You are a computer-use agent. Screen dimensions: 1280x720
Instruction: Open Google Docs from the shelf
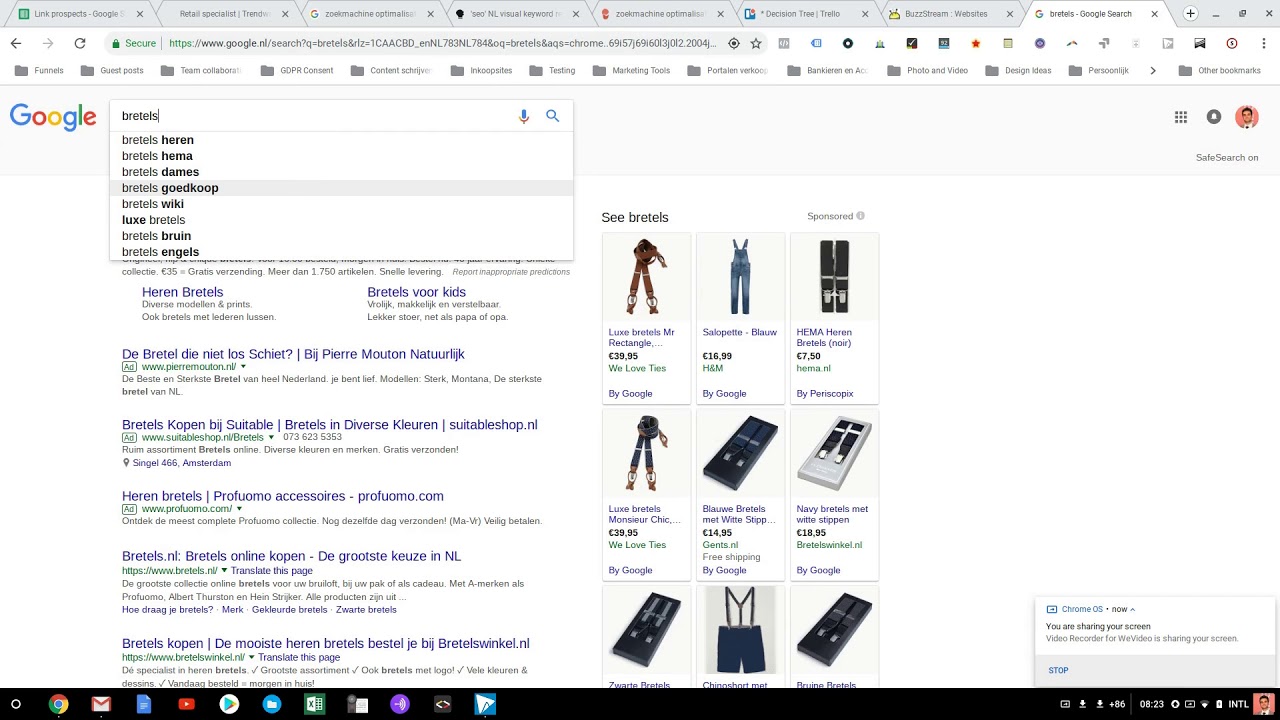coord(144,704)
